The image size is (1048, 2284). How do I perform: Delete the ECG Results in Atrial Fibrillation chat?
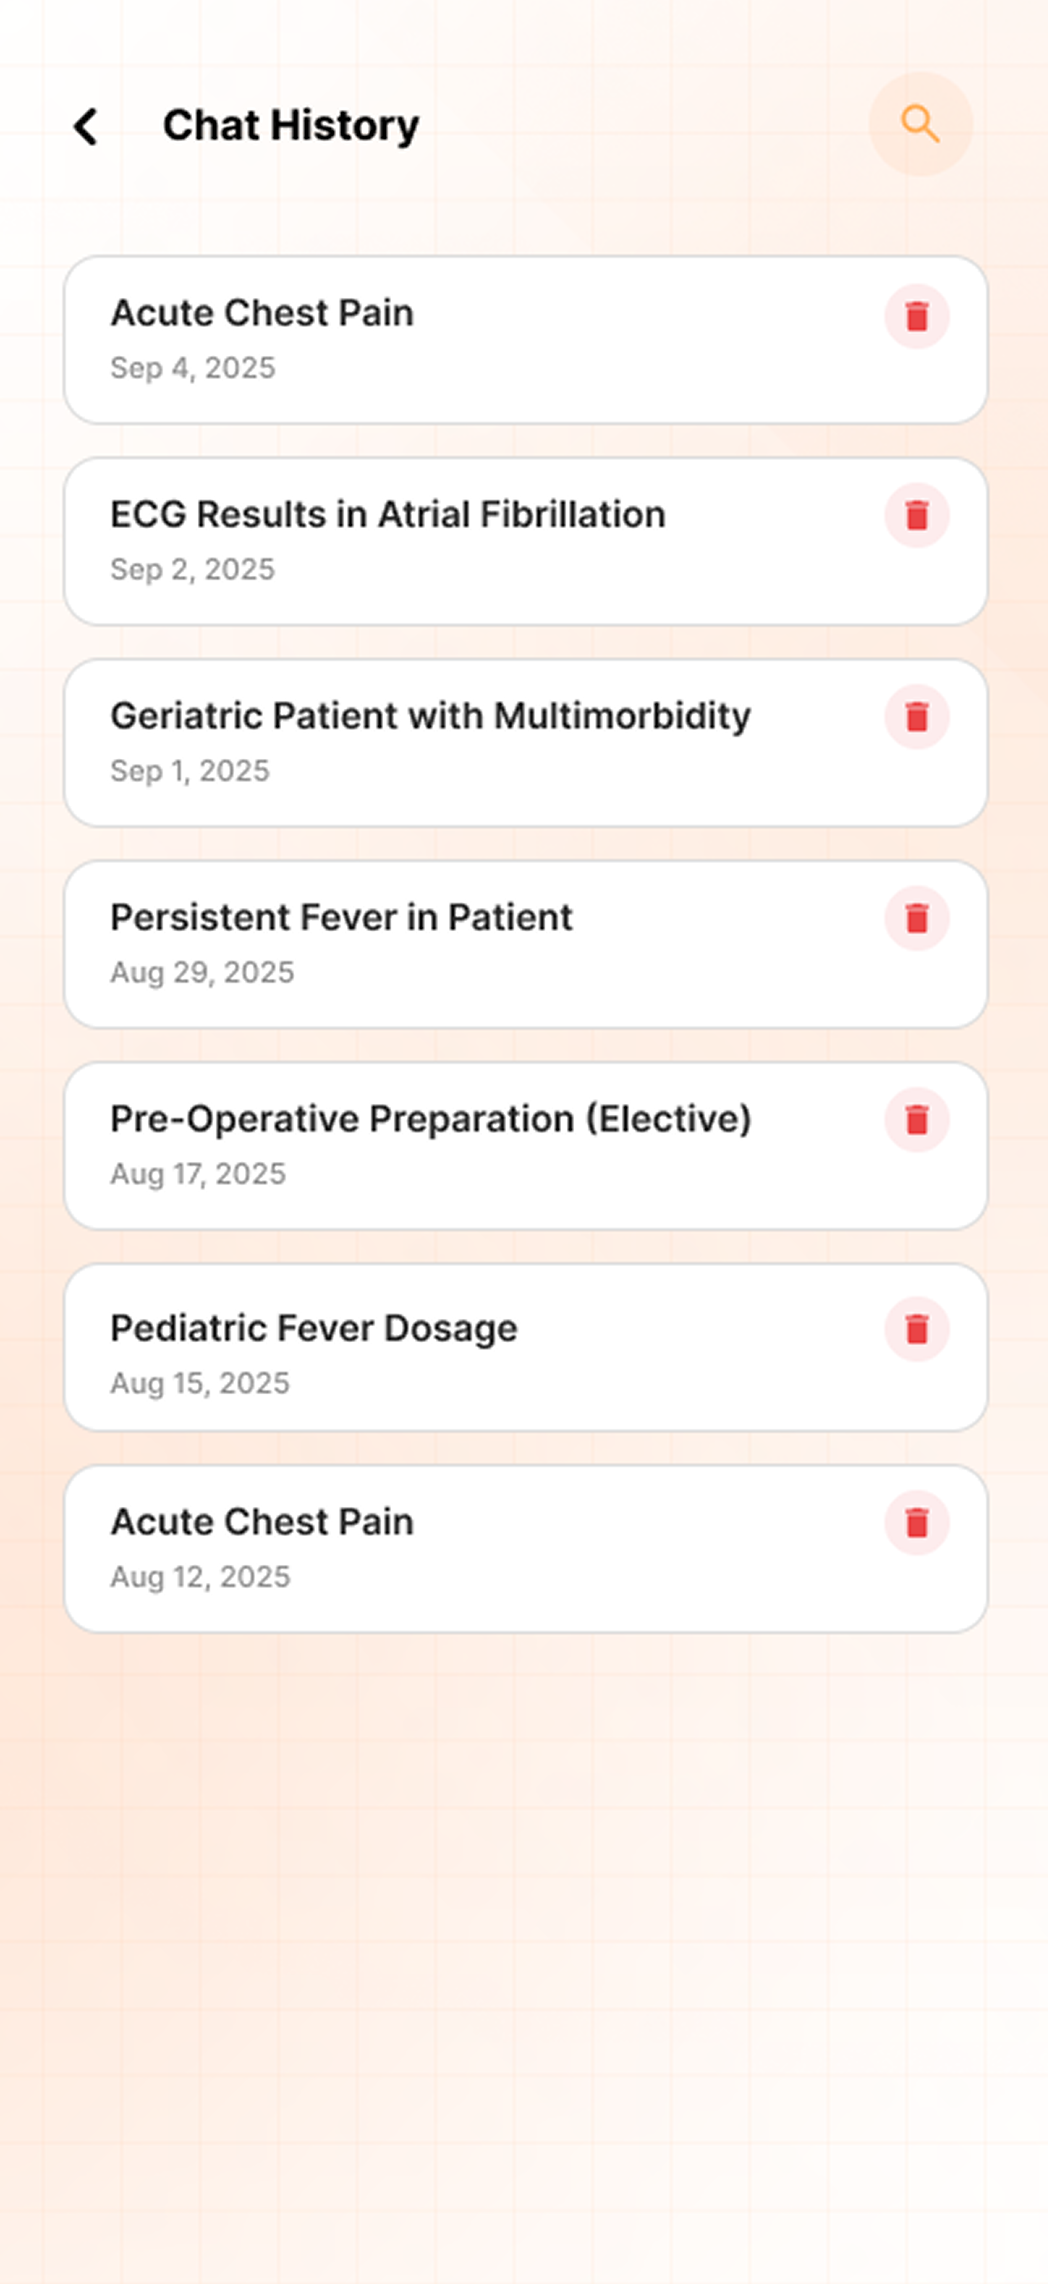916,516
